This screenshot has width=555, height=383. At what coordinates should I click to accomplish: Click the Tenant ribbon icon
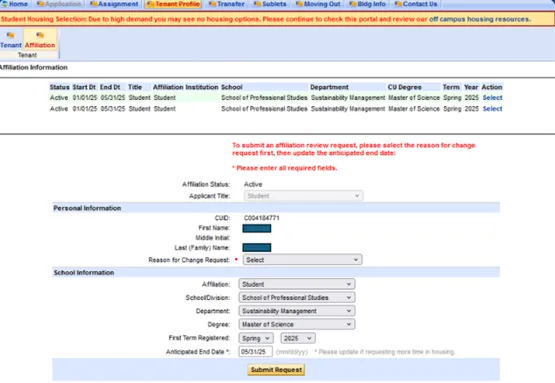click(x=11, y=40)
